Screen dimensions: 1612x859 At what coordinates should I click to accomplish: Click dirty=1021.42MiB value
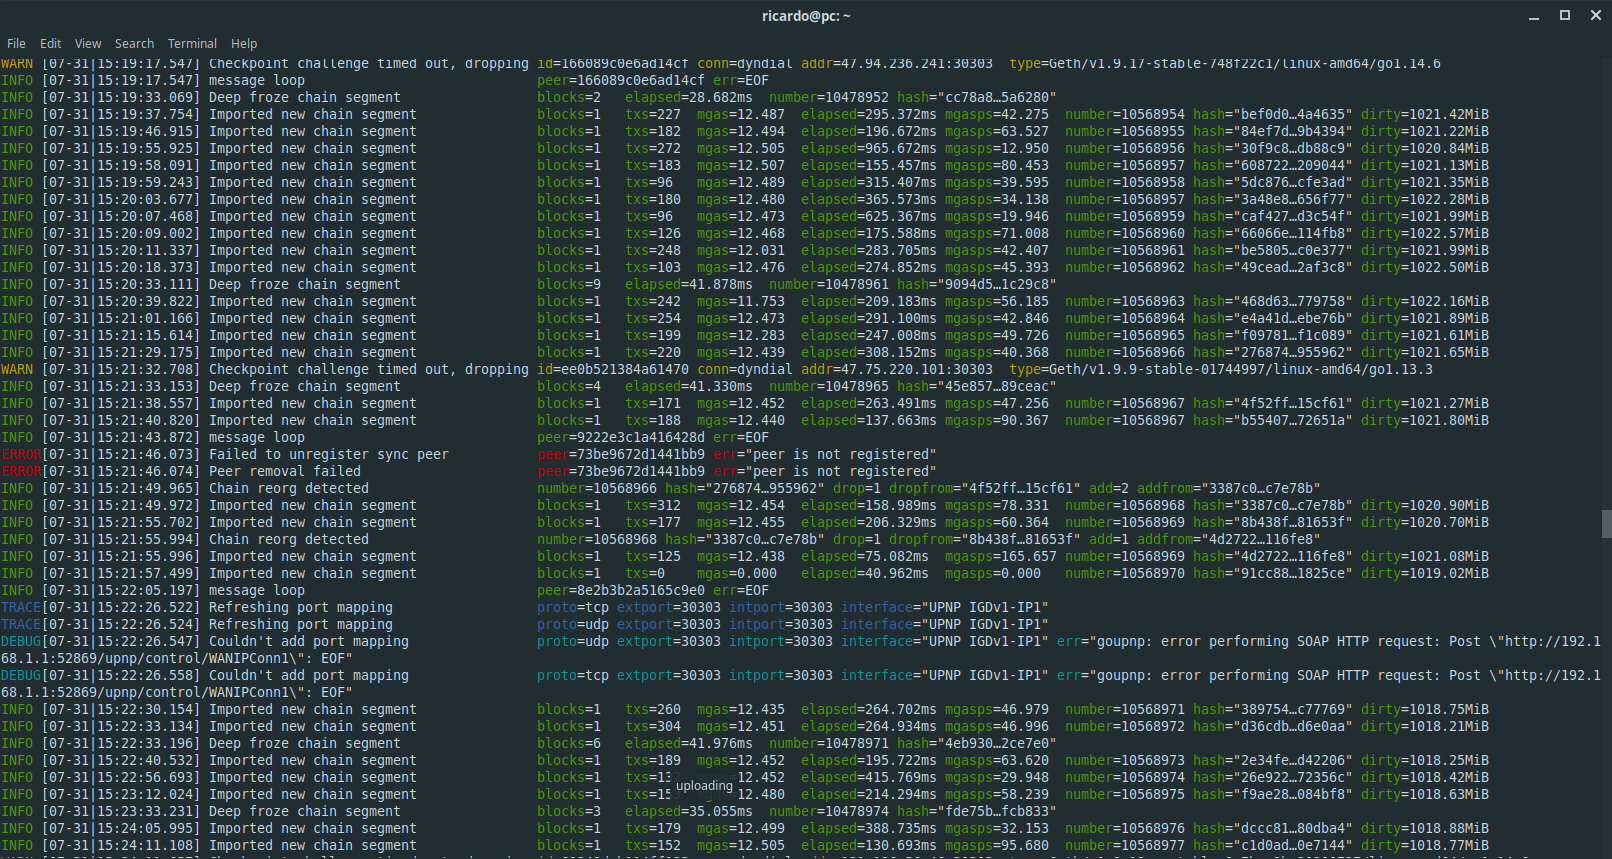pyautogui.click(x=1425, y=114)
